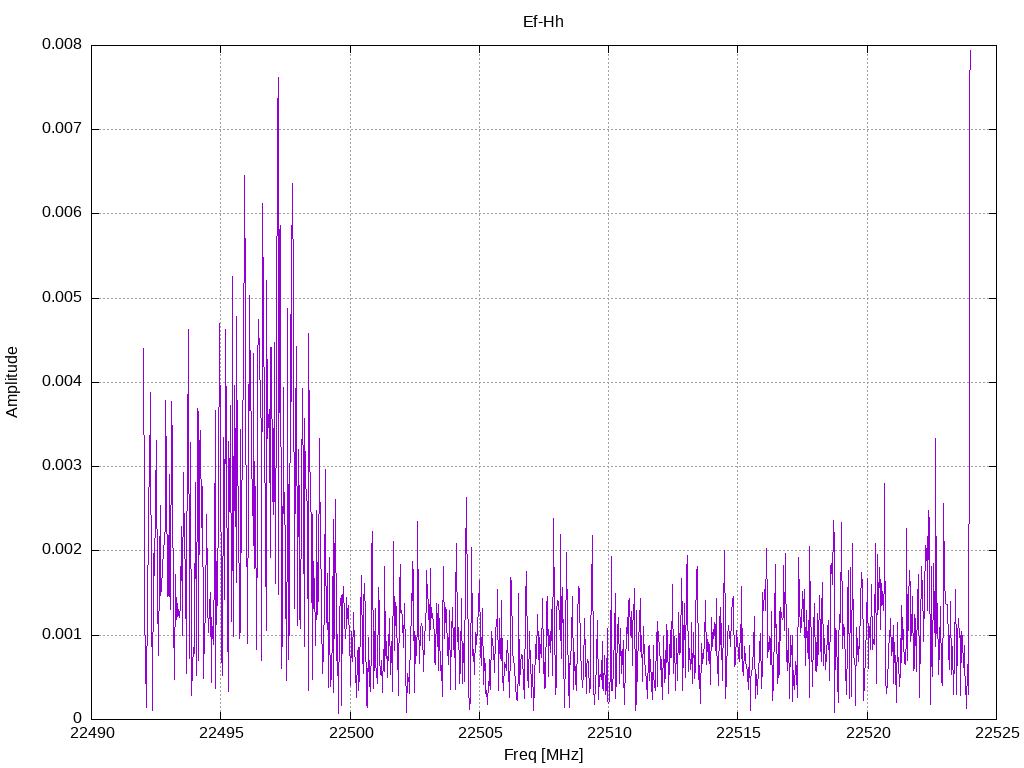This screenshot has height=768, width=1024.
Task: Click the x-axis tick label "22500"
Action: [350, 733]
